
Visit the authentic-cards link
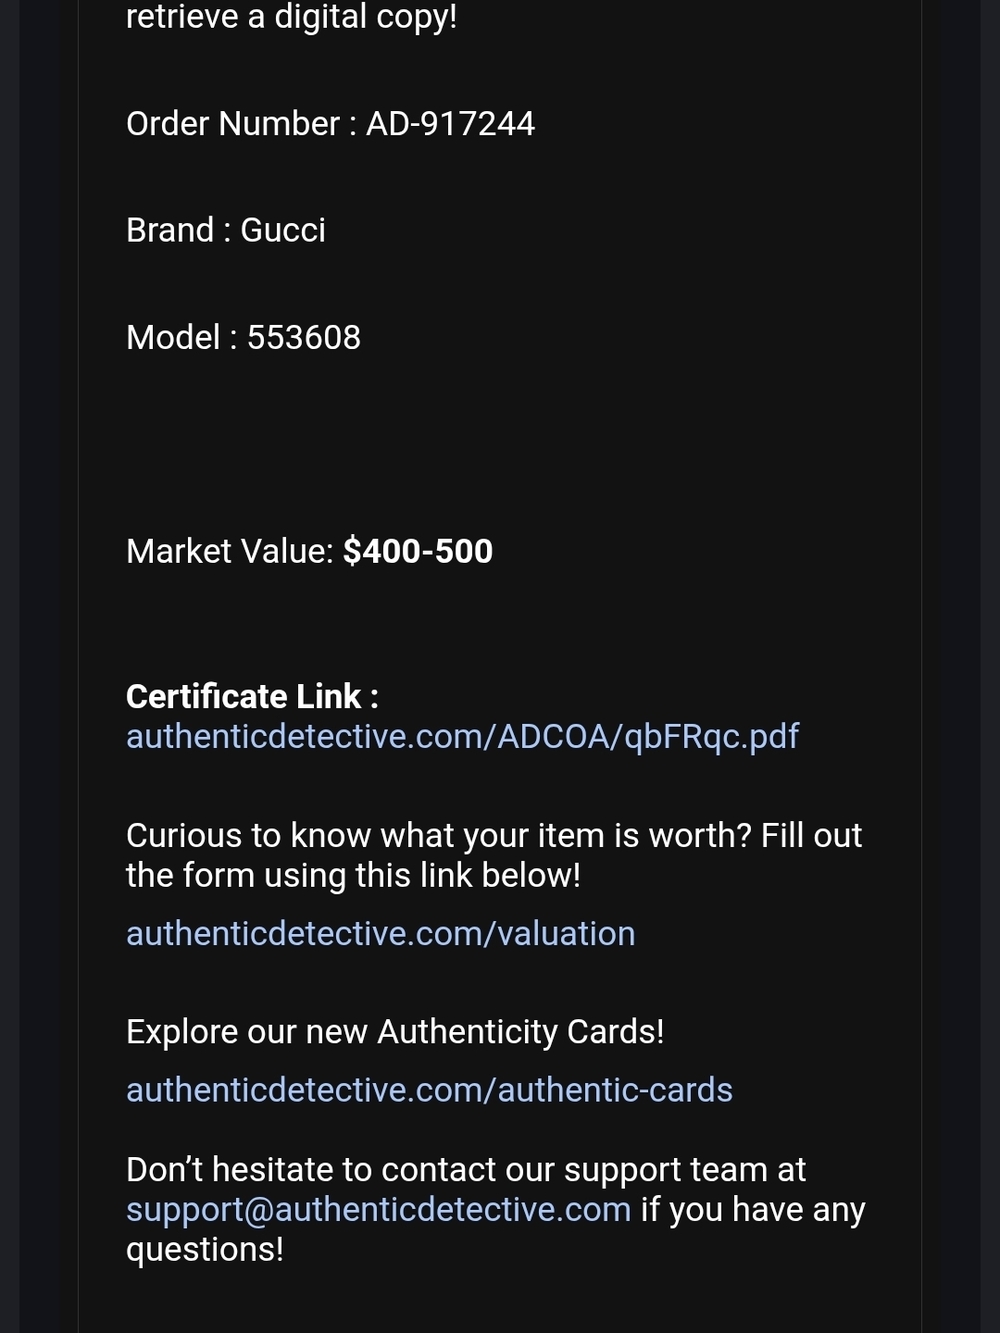point(429,1090)
